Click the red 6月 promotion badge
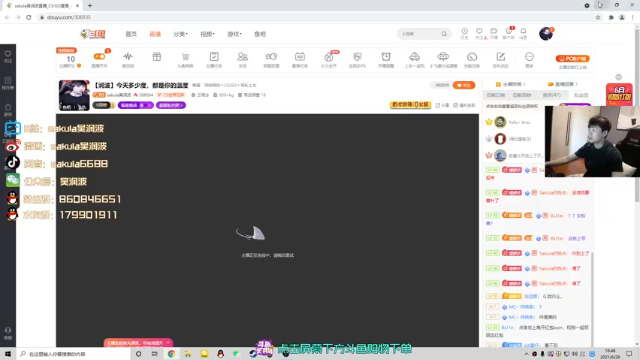 pyautogui.click(x=619, y=95)
